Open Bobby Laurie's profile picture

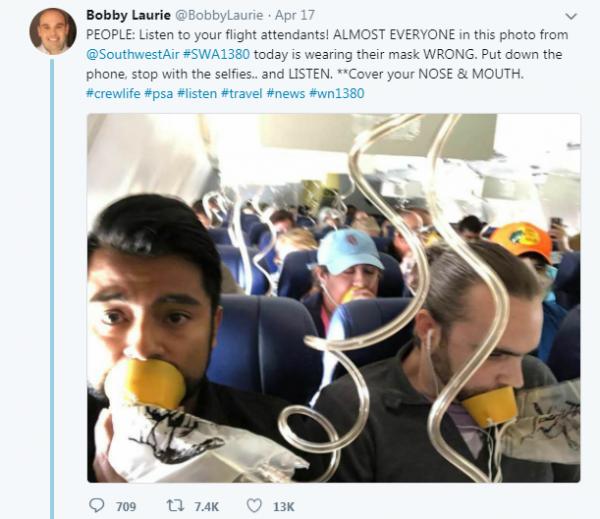(x=52, y=31)
